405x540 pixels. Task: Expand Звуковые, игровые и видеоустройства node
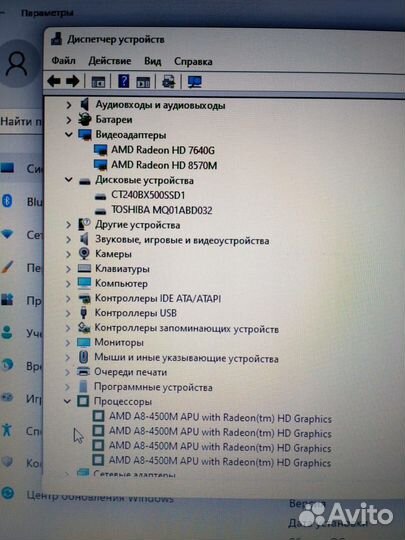coord(68,240)
